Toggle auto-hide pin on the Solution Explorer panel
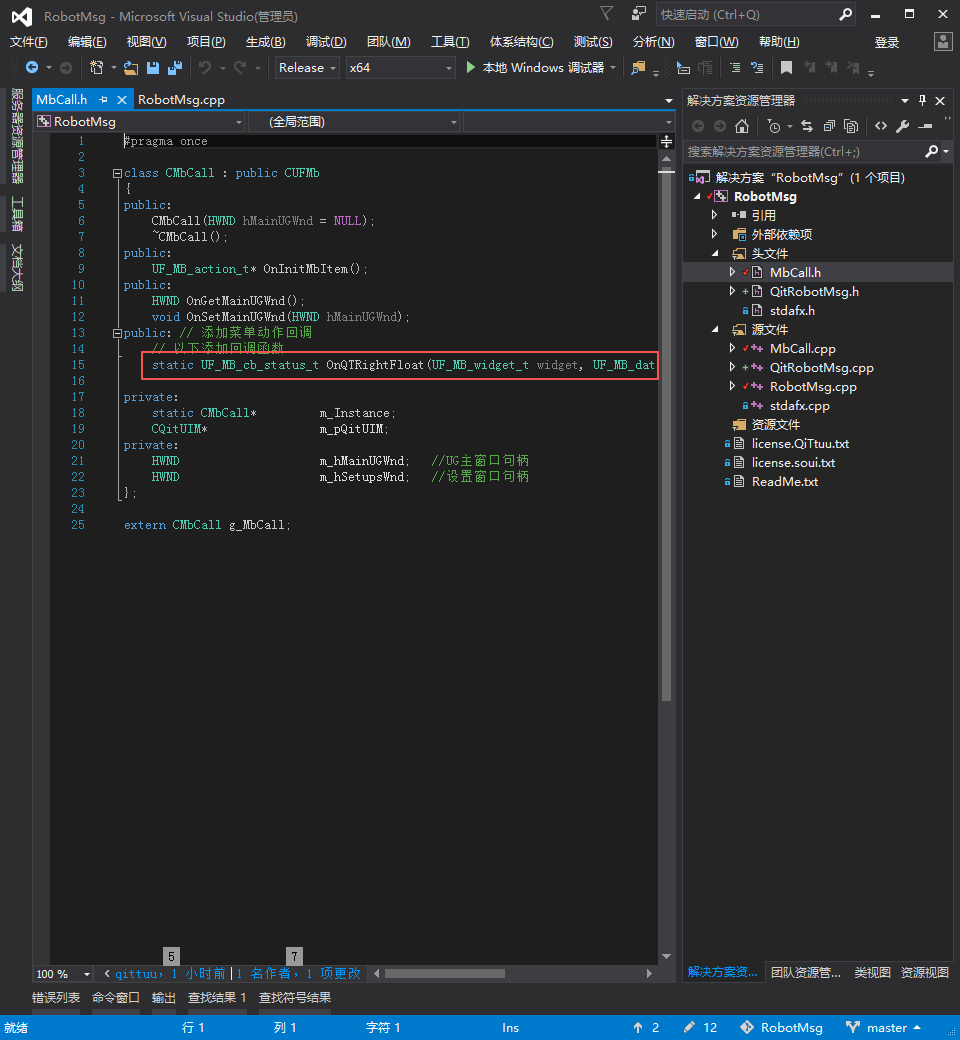 [922, 100]
